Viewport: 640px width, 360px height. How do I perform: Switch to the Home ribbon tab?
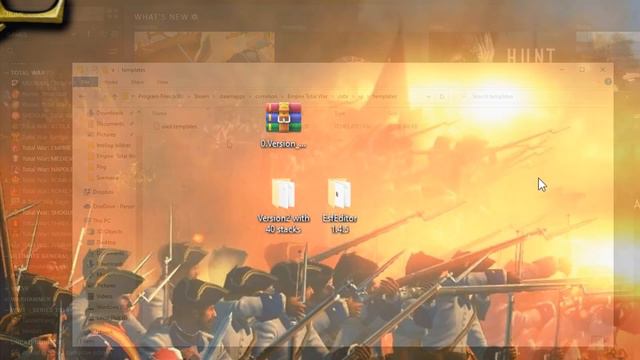click(111, 82)
